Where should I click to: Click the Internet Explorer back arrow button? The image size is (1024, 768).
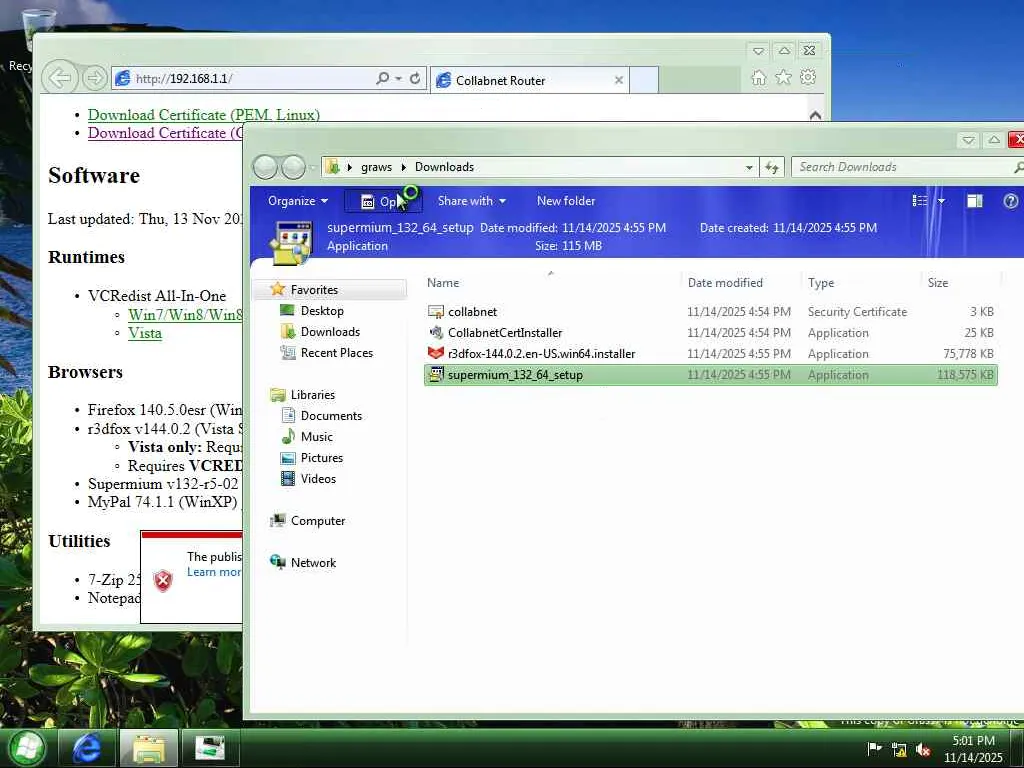[60, 78]
